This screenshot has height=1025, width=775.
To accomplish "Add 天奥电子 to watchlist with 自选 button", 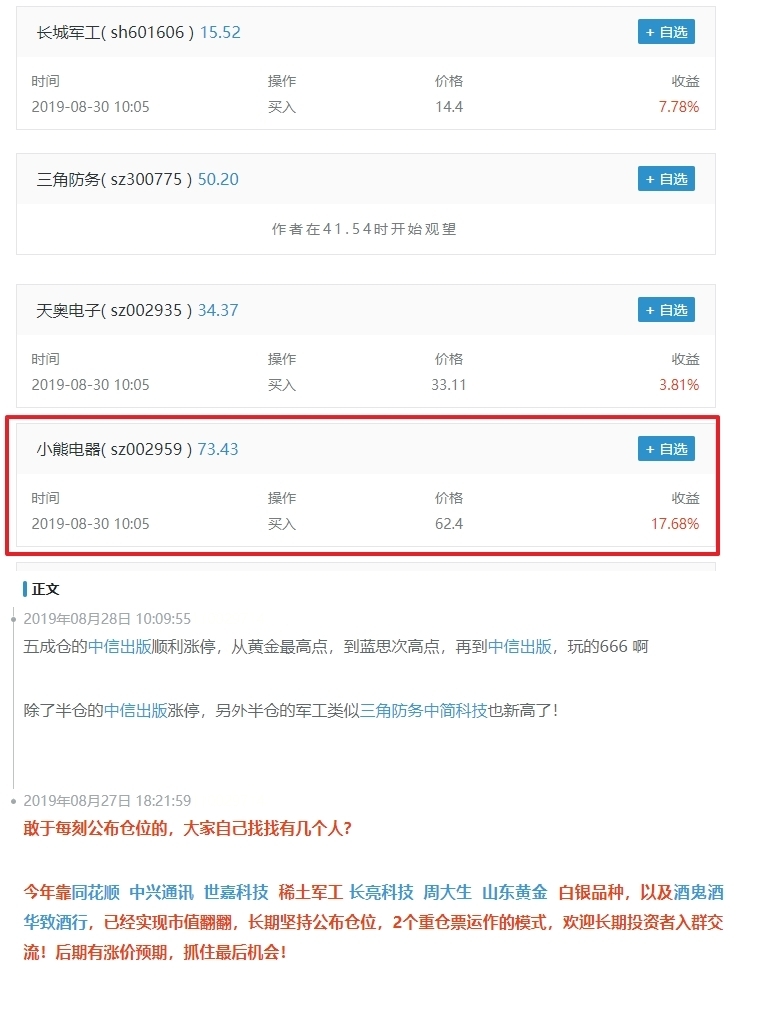I will click(666, 310).
